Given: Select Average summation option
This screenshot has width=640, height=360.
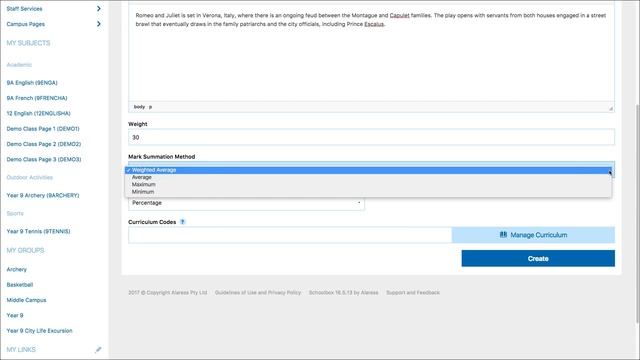Looking at the screenshot, I should (x=368, y=178).
